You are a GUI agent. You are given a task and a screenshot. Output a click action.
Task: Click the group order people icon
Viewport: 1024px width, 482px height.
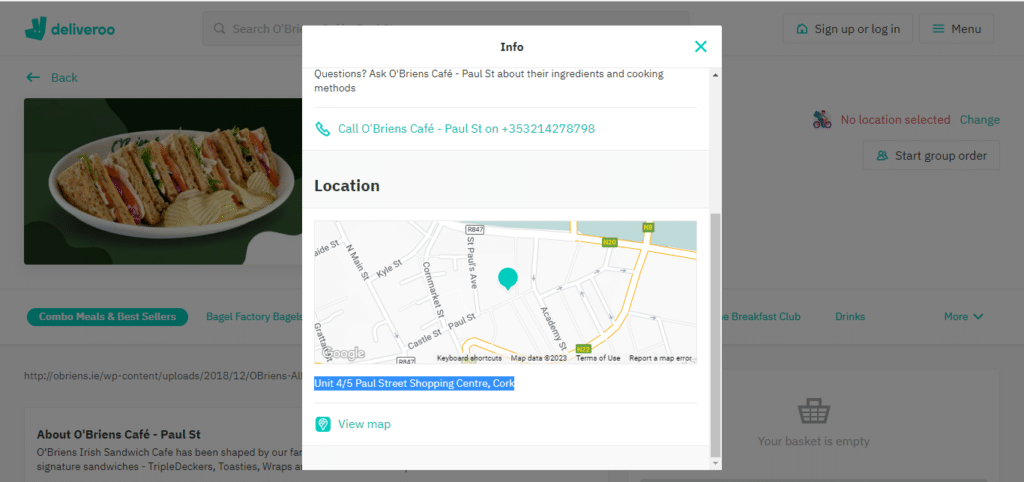click(882, 156)
